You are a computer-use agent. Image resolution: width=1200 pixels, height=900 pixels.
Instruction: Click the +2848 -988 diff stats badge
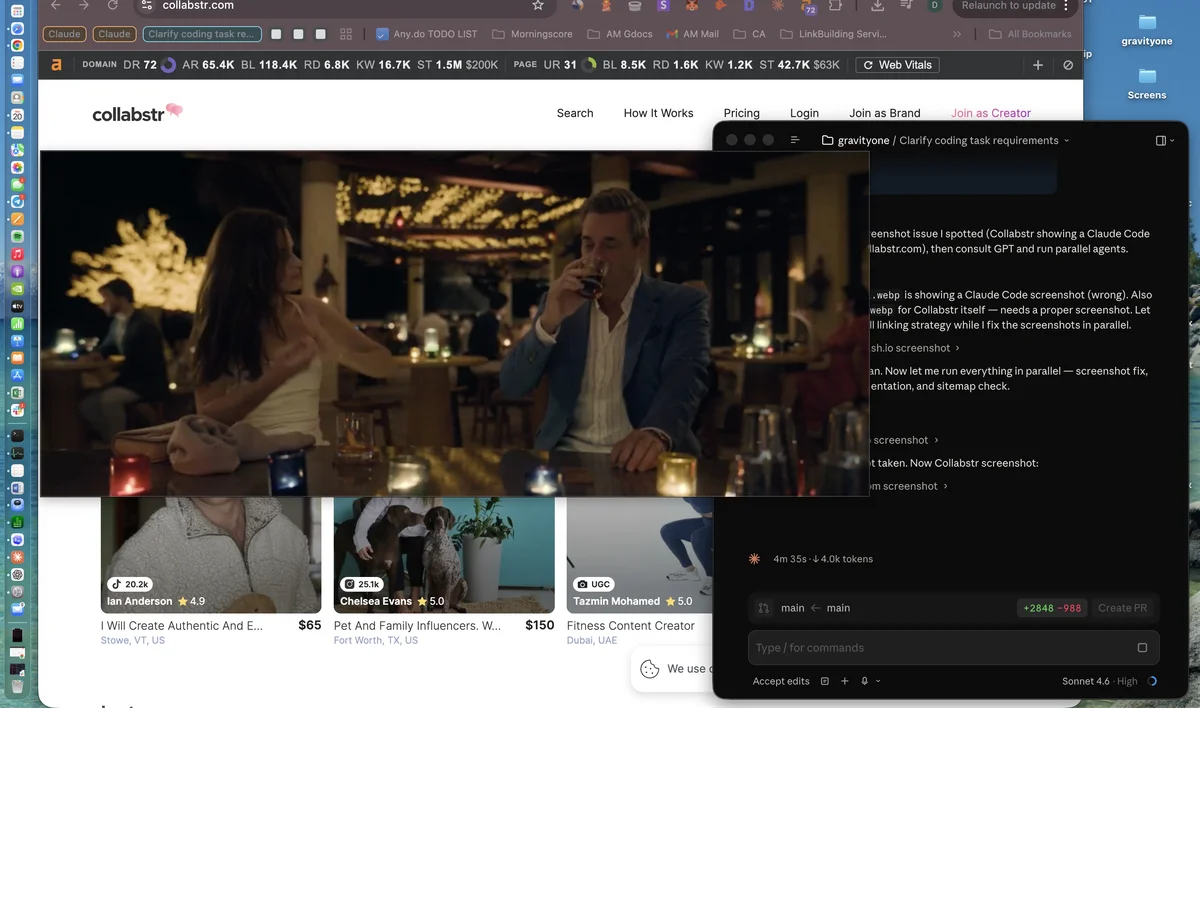[x=1052, y=608]
